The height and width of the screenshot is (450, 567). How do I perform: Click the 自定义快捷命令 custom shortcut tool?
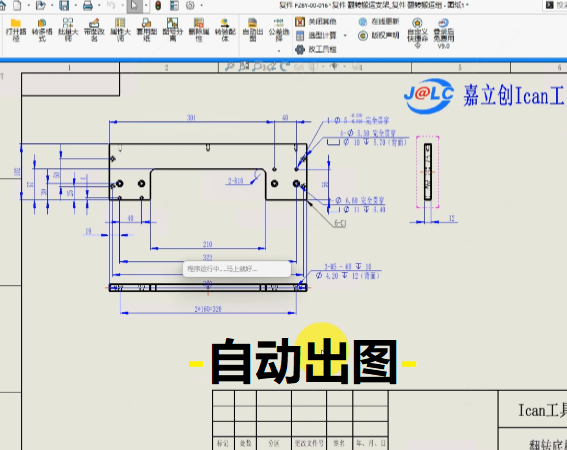417,33
